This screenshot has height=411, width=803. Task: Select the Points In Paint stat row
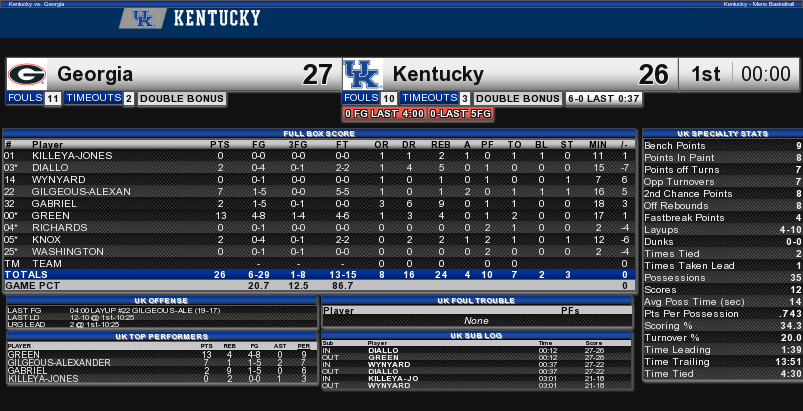pos(722,158)
